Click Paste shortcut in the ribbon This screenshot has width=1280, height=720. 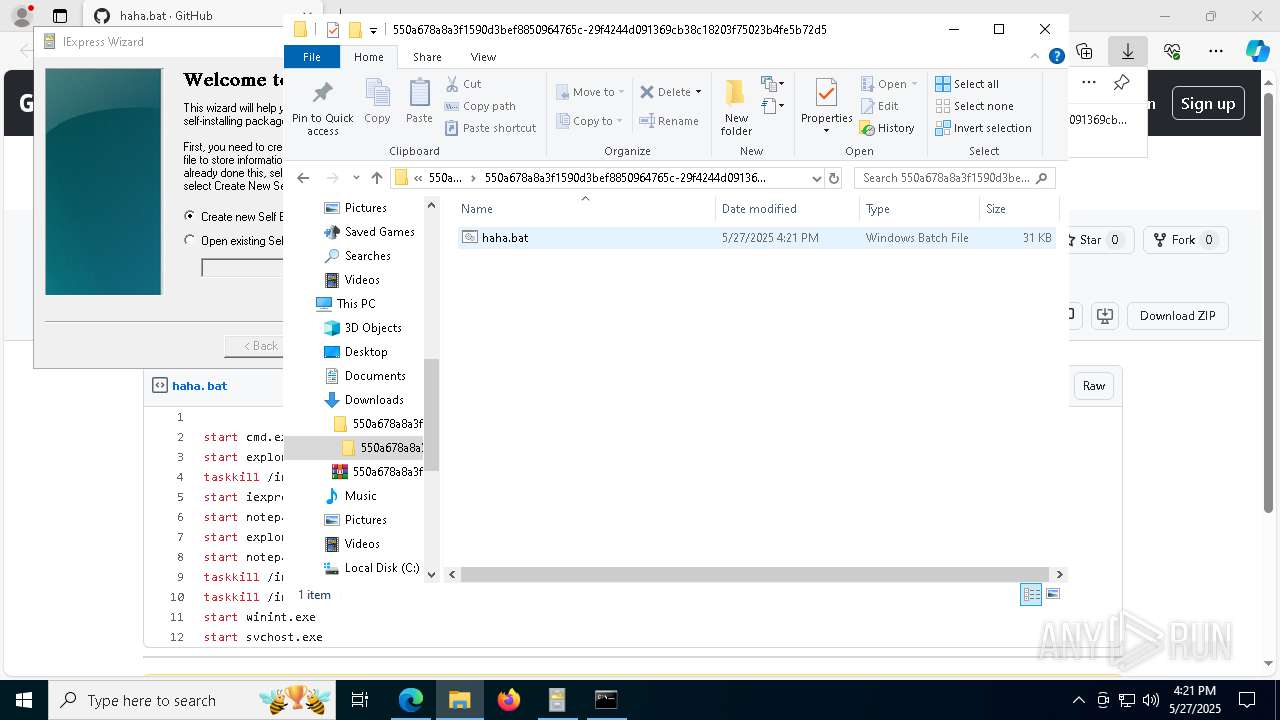point(490,128)
